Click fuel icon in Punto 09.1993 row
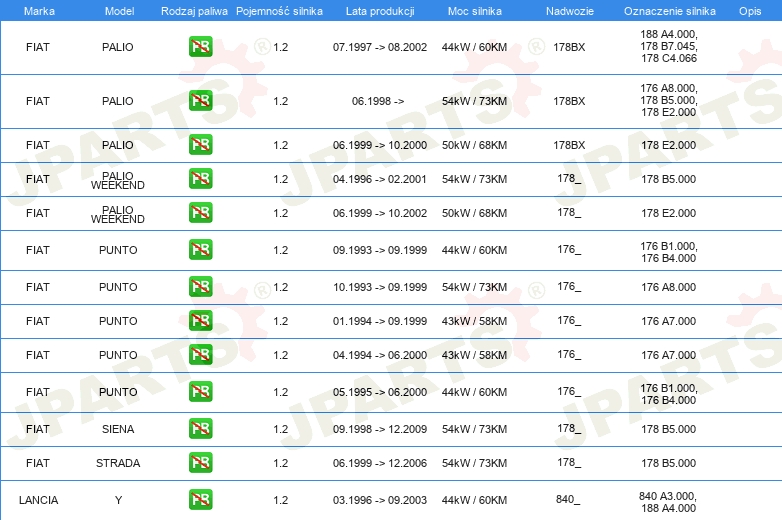The image size is (782, 520). (x=200, y=250)
